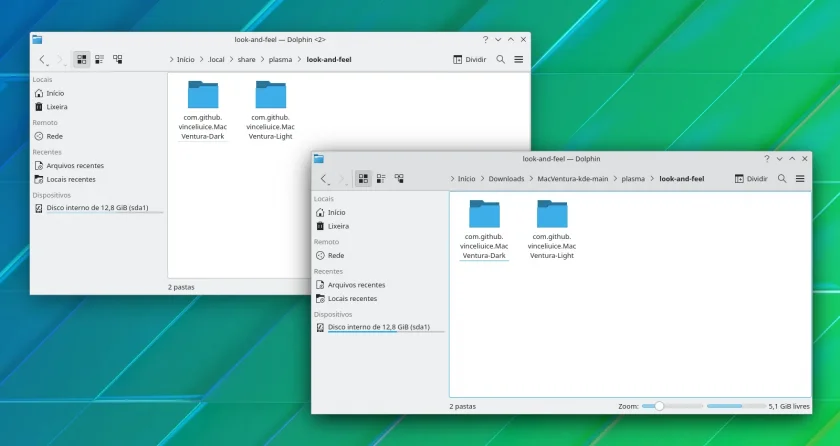This screenshot has width=840, height=446.
Task: Switch to details view in front Dolphin window
Action: click(x=399, y=179)
